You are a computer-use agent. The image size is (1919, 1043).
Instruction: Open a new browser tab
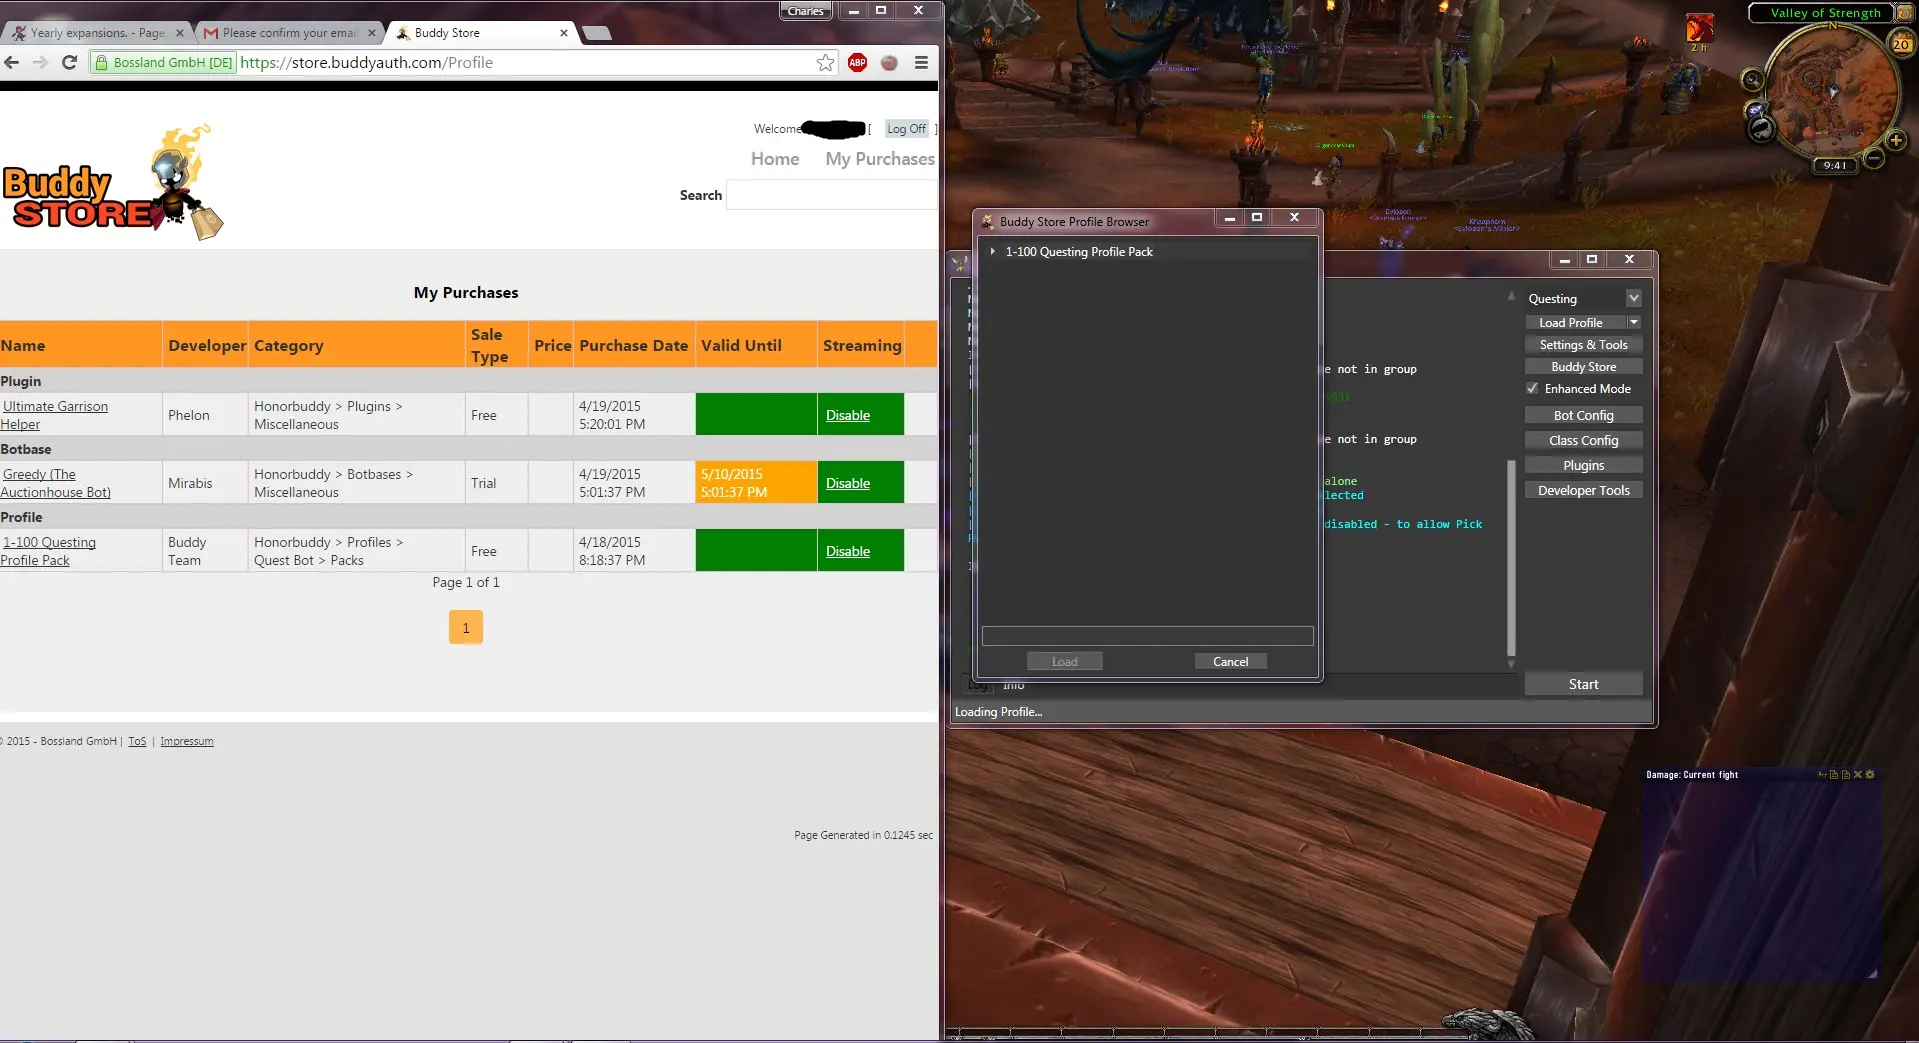coord(597,33)
